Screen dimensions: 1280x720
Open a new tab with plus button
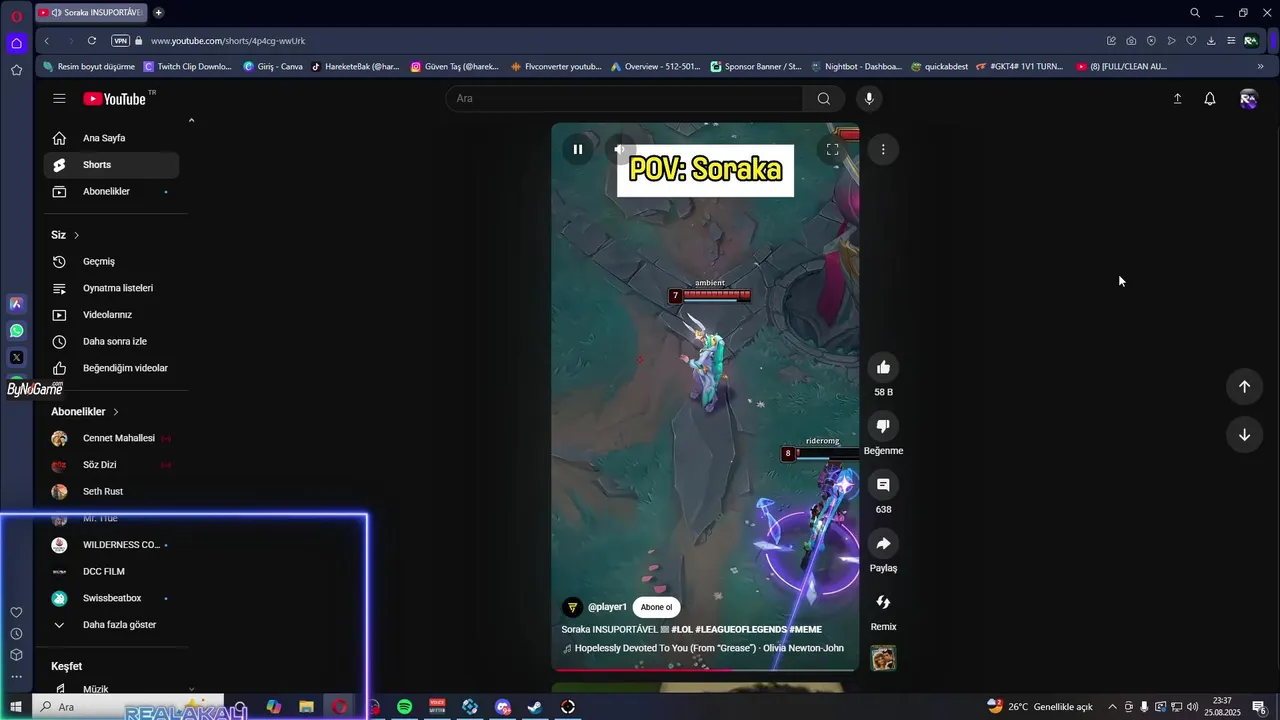[158, 13]
